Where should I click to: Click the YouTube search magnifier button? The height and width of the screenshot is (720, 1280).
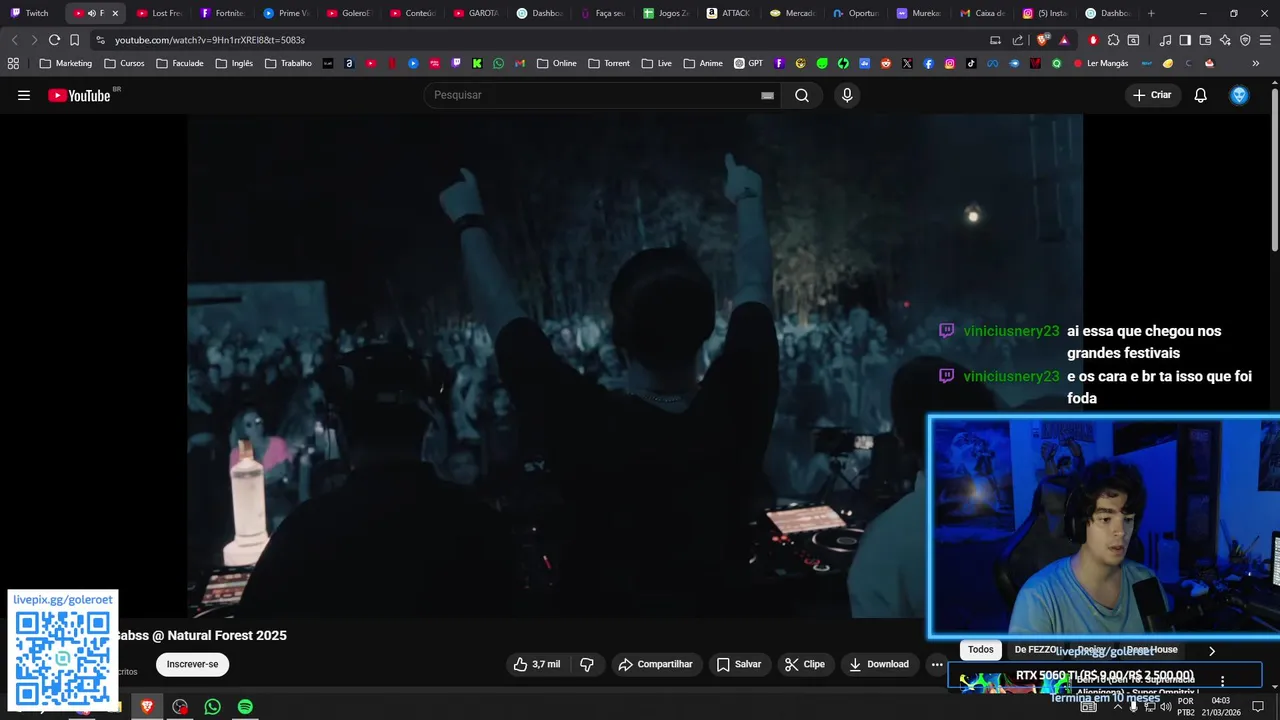pos(802,95)
